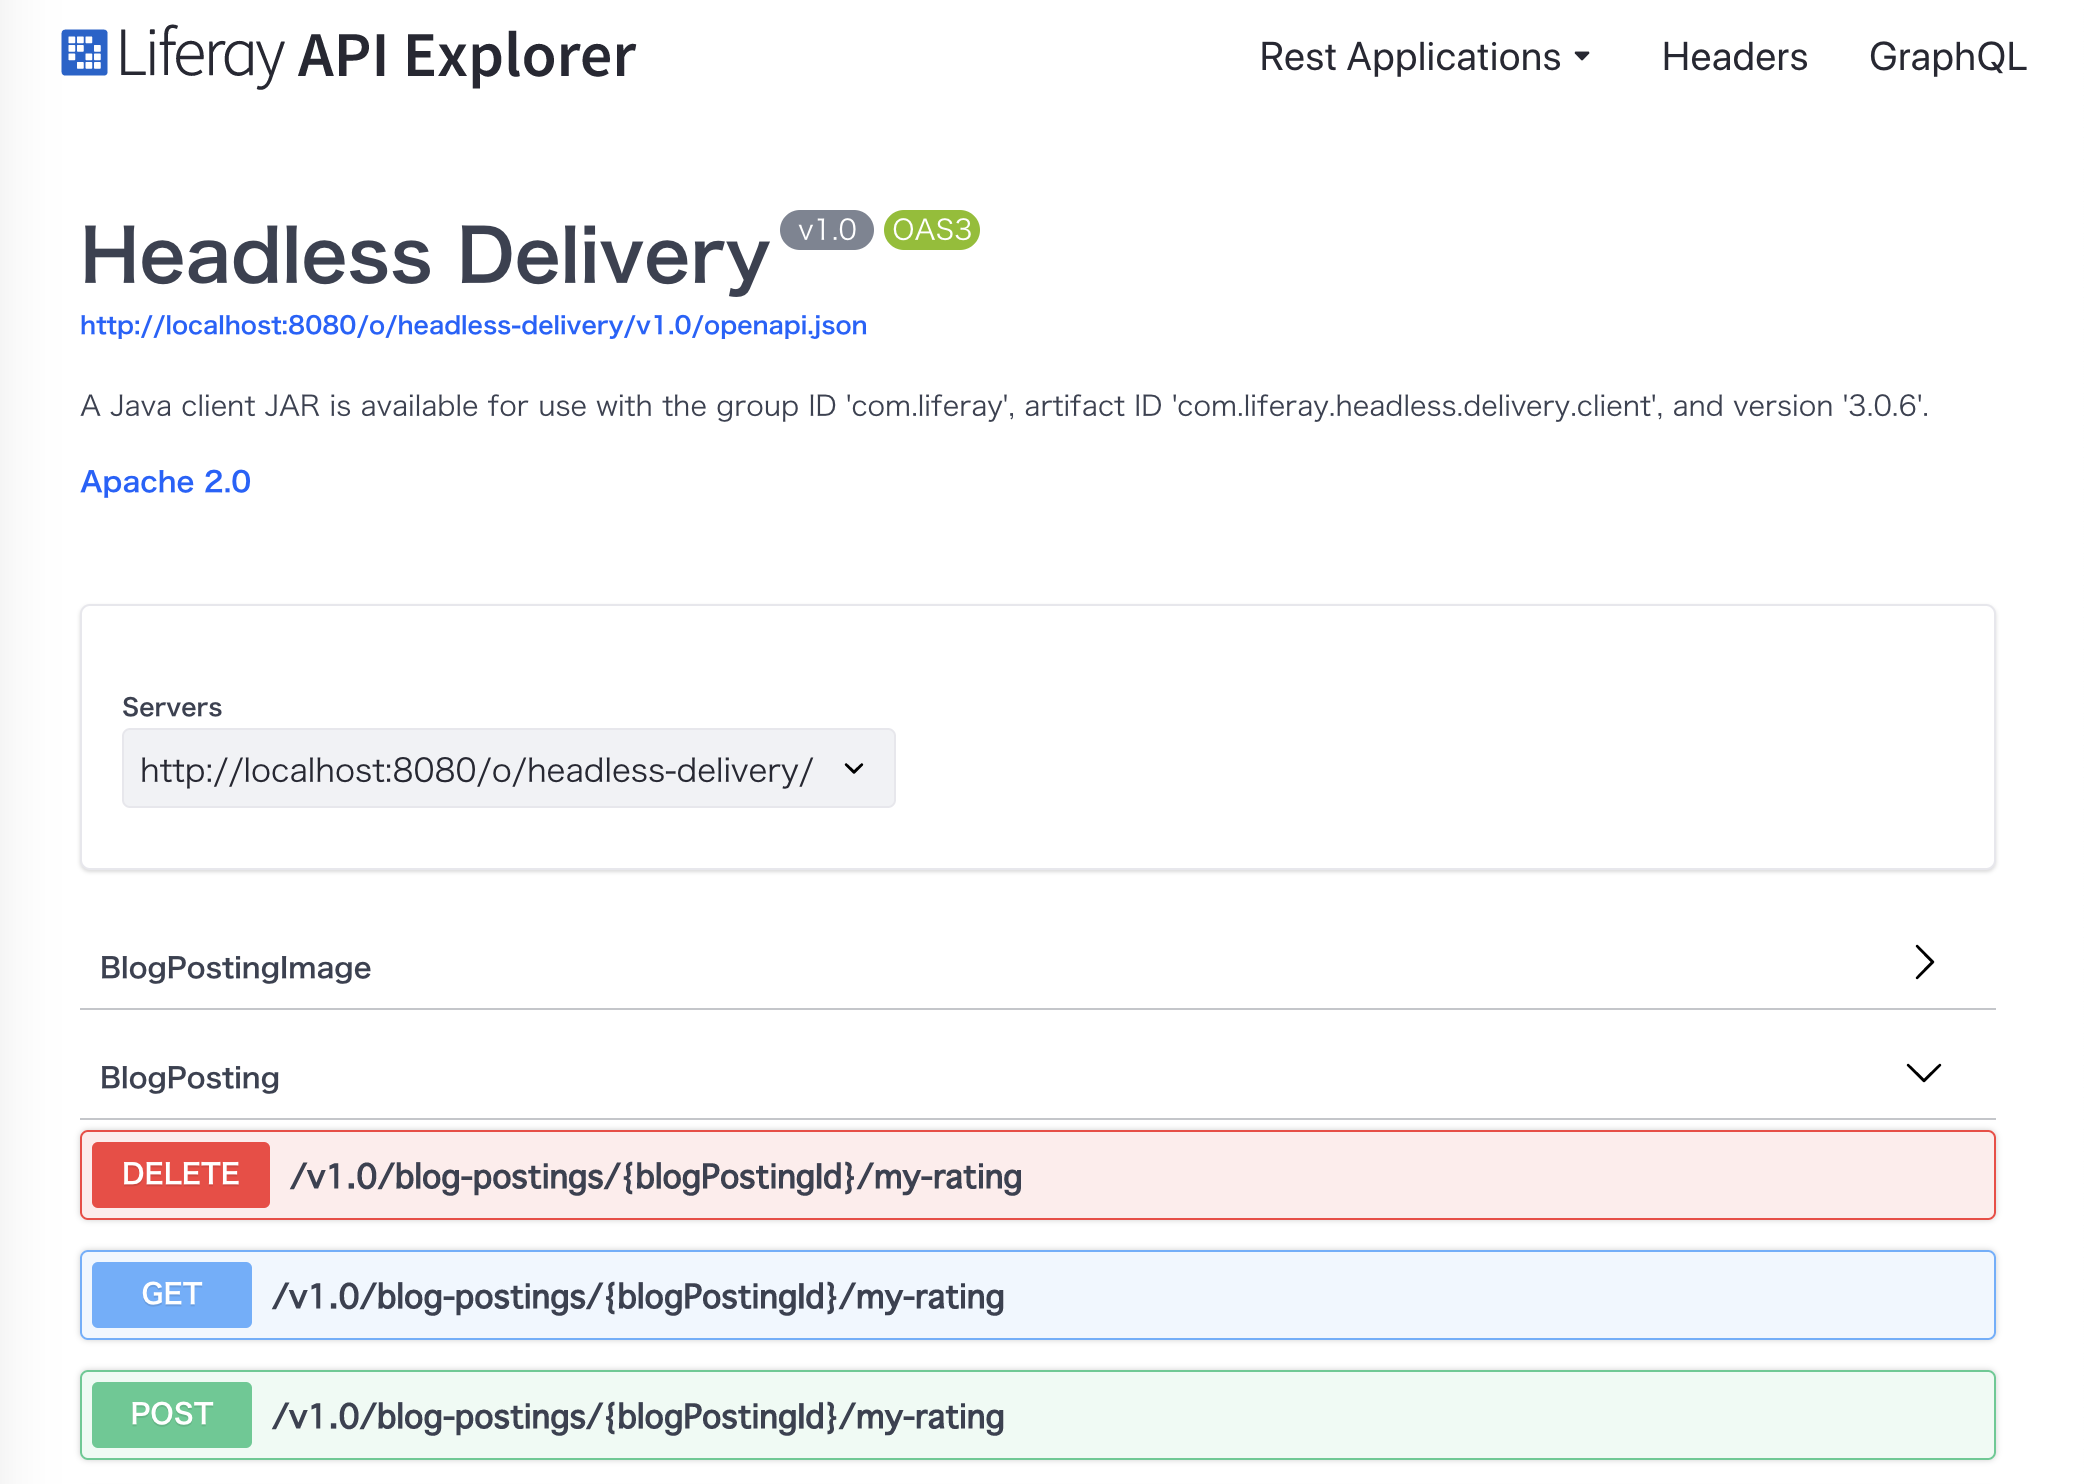
Task: Open the Headers menu item
Action: (x=1734, y=57)
